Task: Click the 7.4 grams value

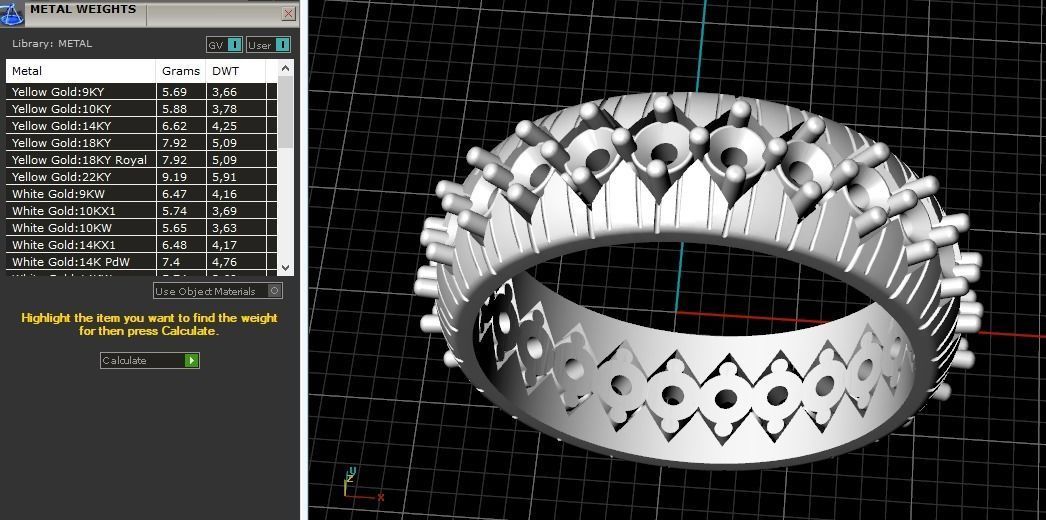Action: 170,262
